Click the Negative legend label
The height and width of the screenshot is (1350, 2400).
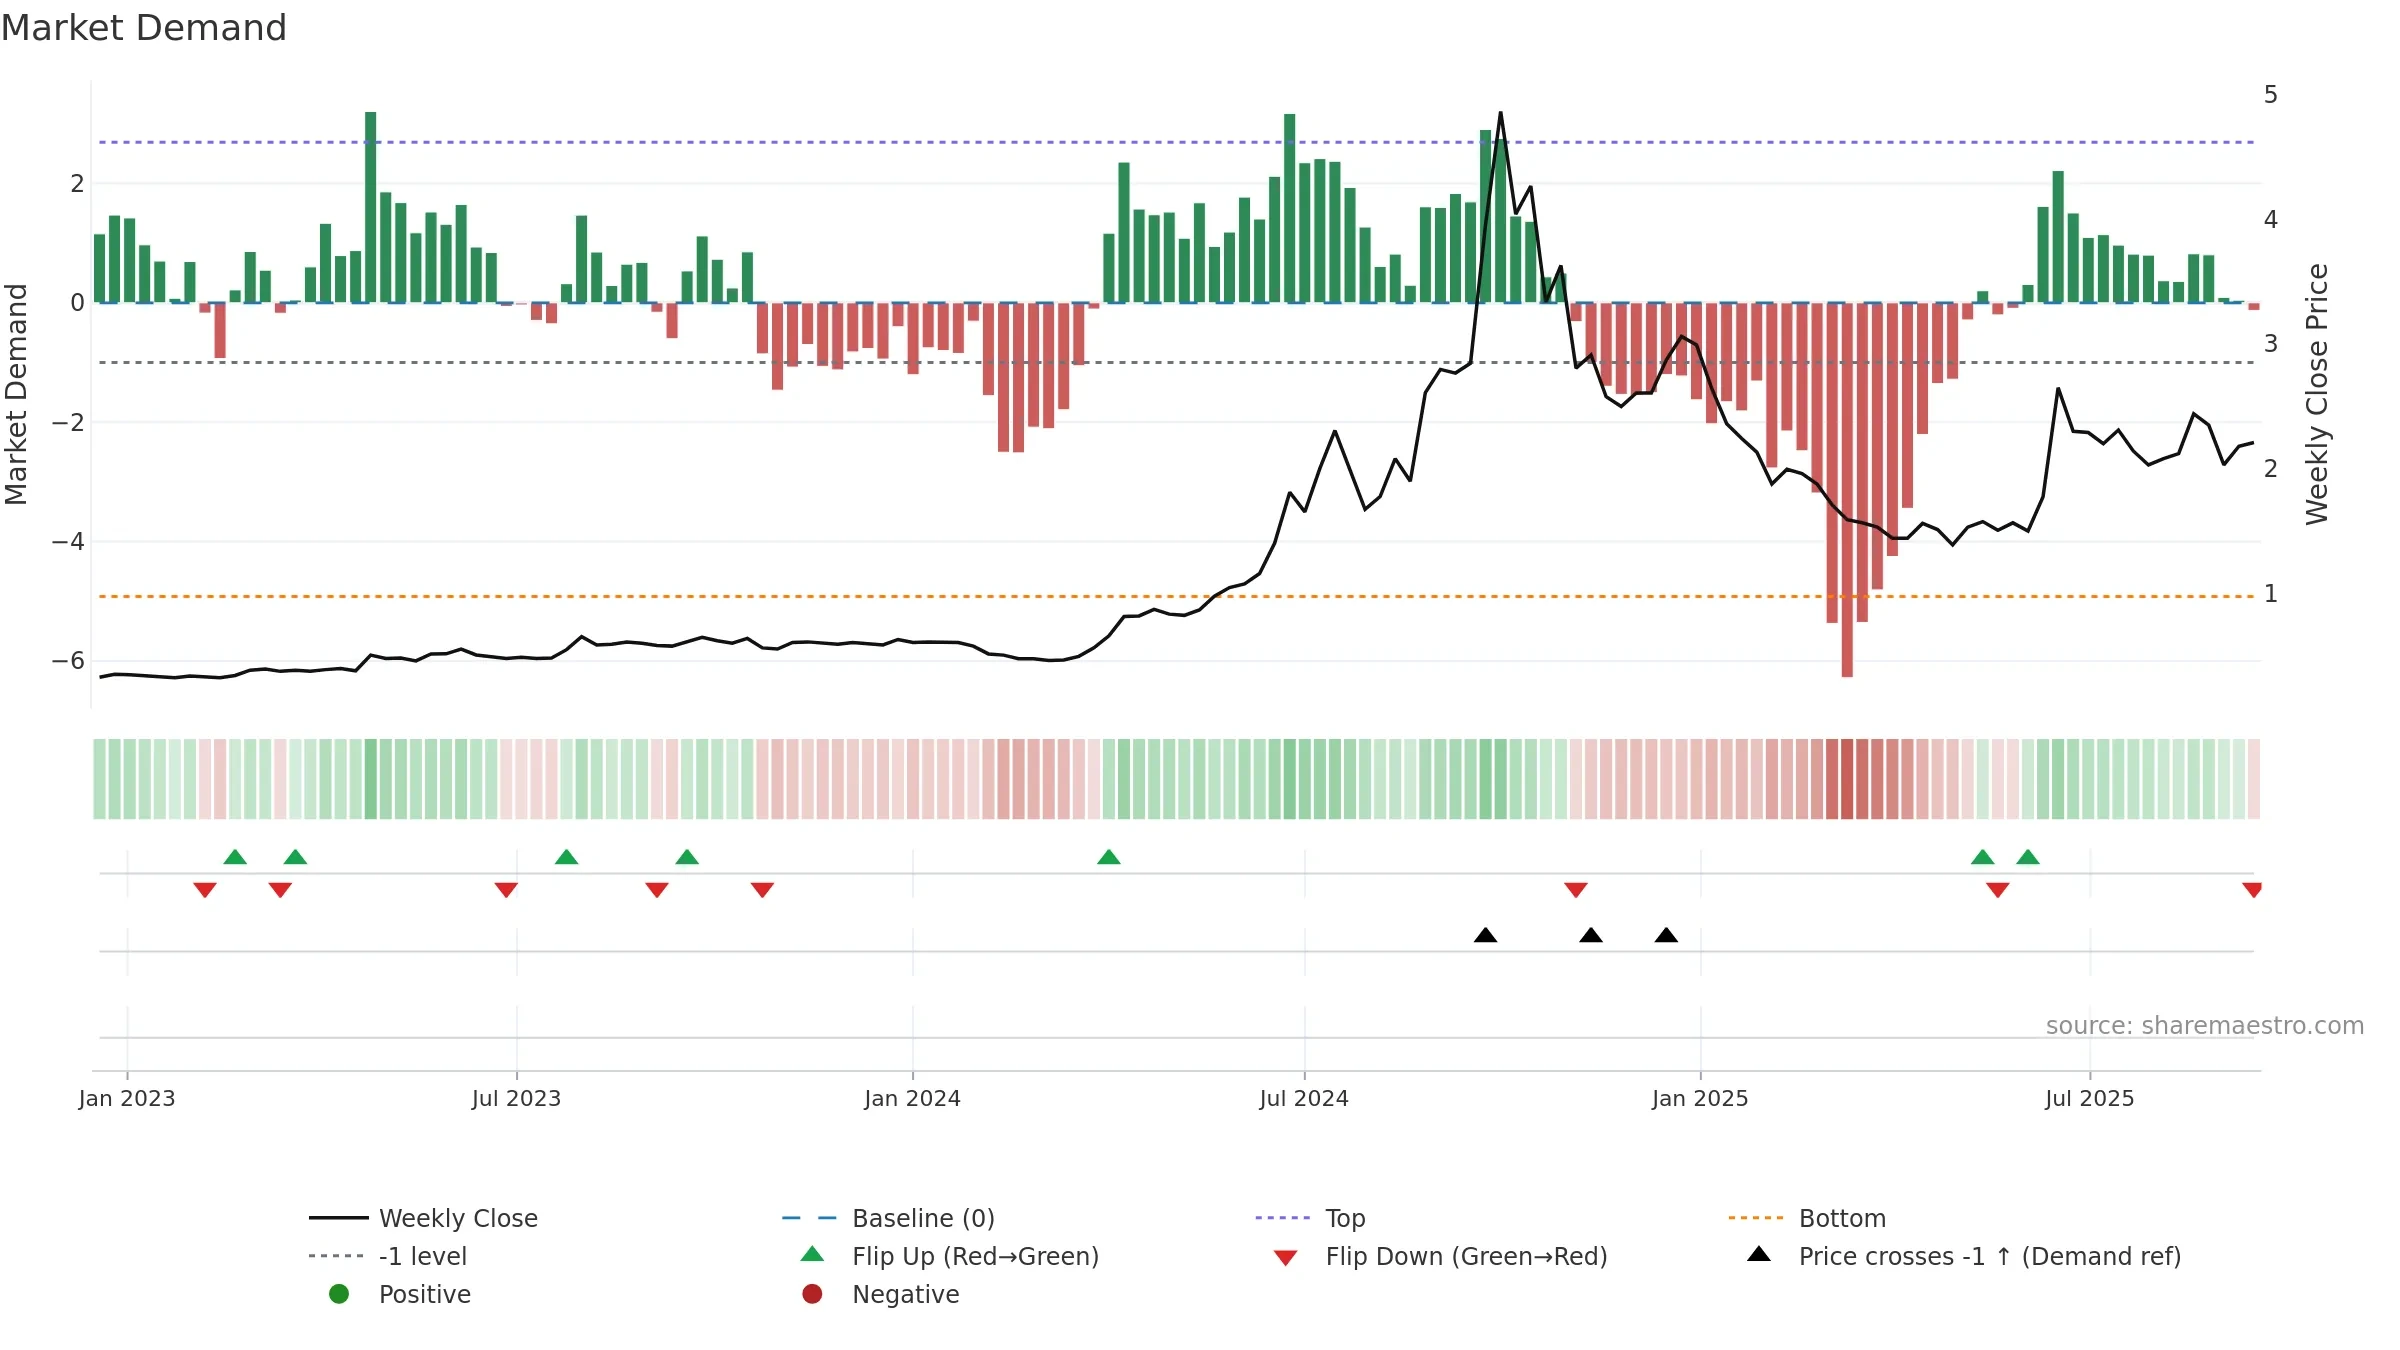tap(905, 1294)
